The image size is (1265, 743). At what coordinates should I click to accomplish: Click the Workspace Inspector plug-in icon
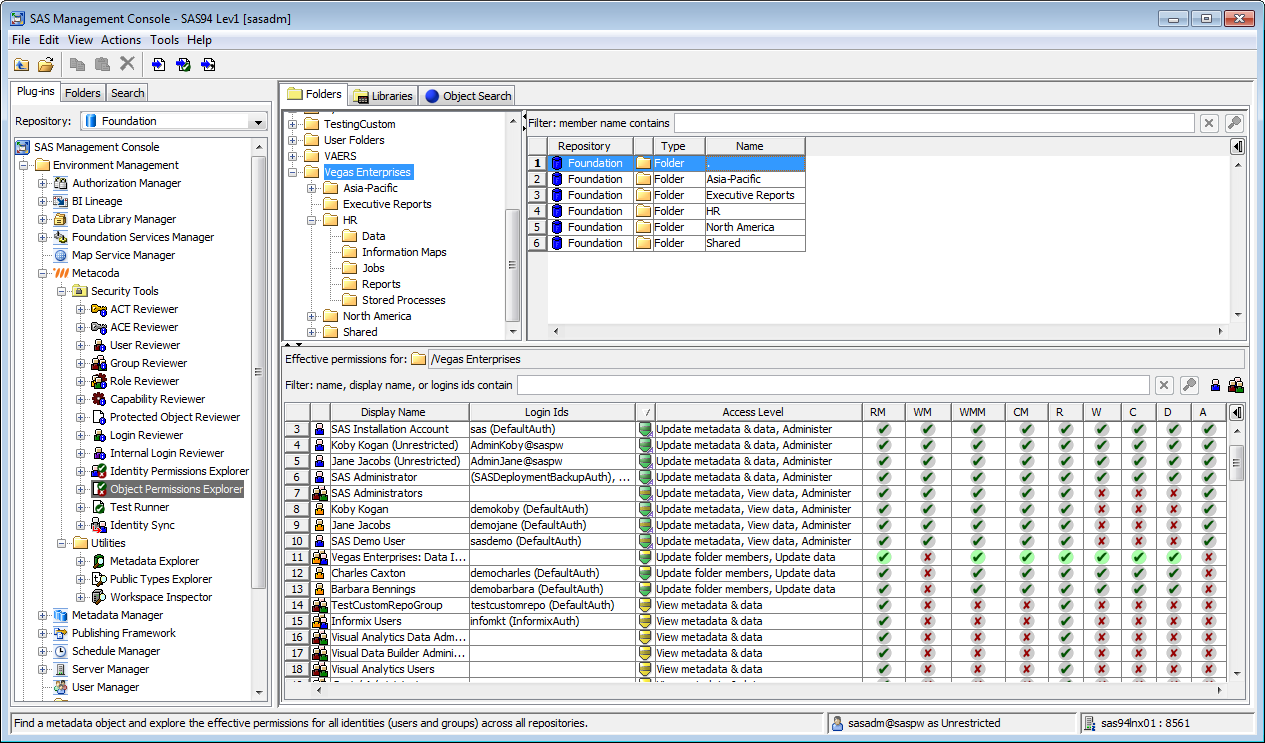99,597
